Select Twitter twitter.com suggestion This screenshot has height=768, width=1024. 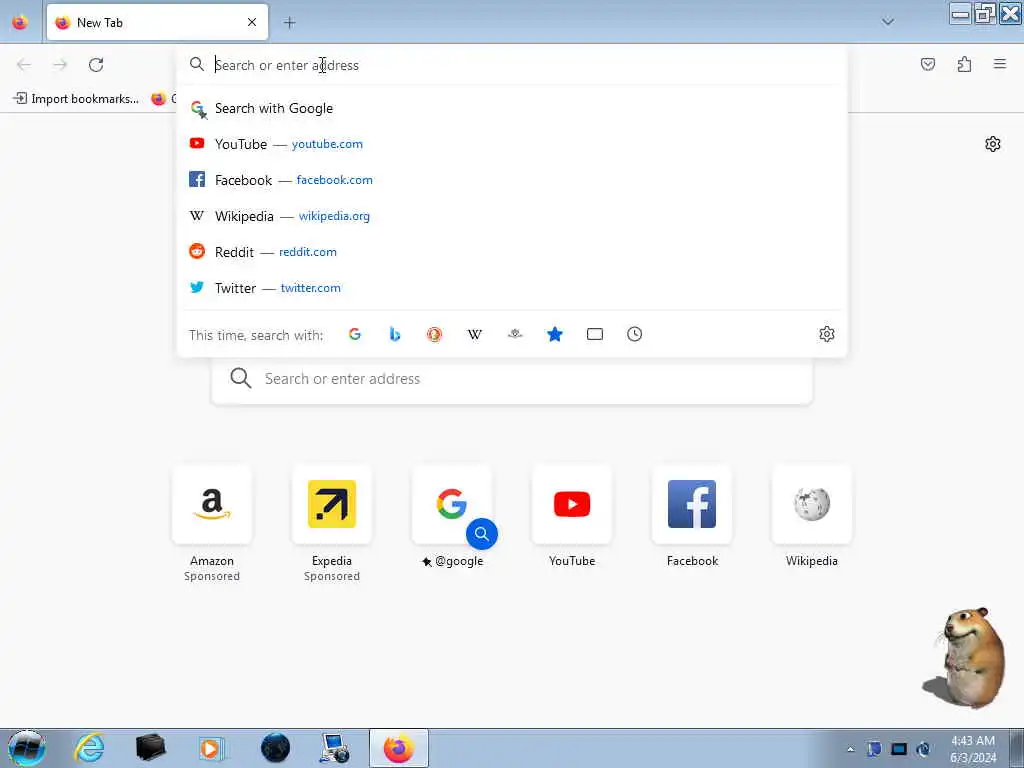(x=512, y=288)
